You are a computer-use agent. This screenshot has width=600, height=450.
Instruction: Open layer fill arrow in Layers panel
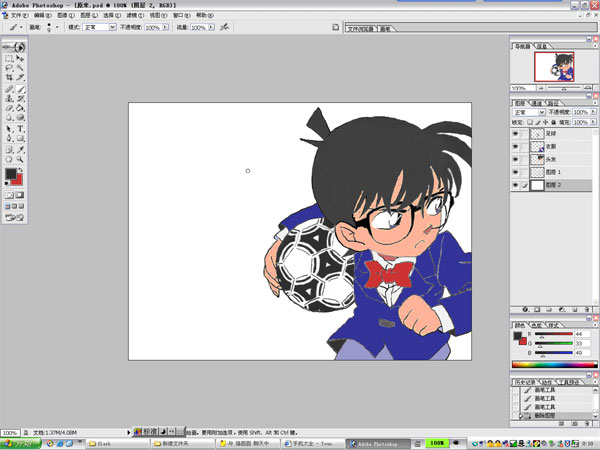[593, 122]
